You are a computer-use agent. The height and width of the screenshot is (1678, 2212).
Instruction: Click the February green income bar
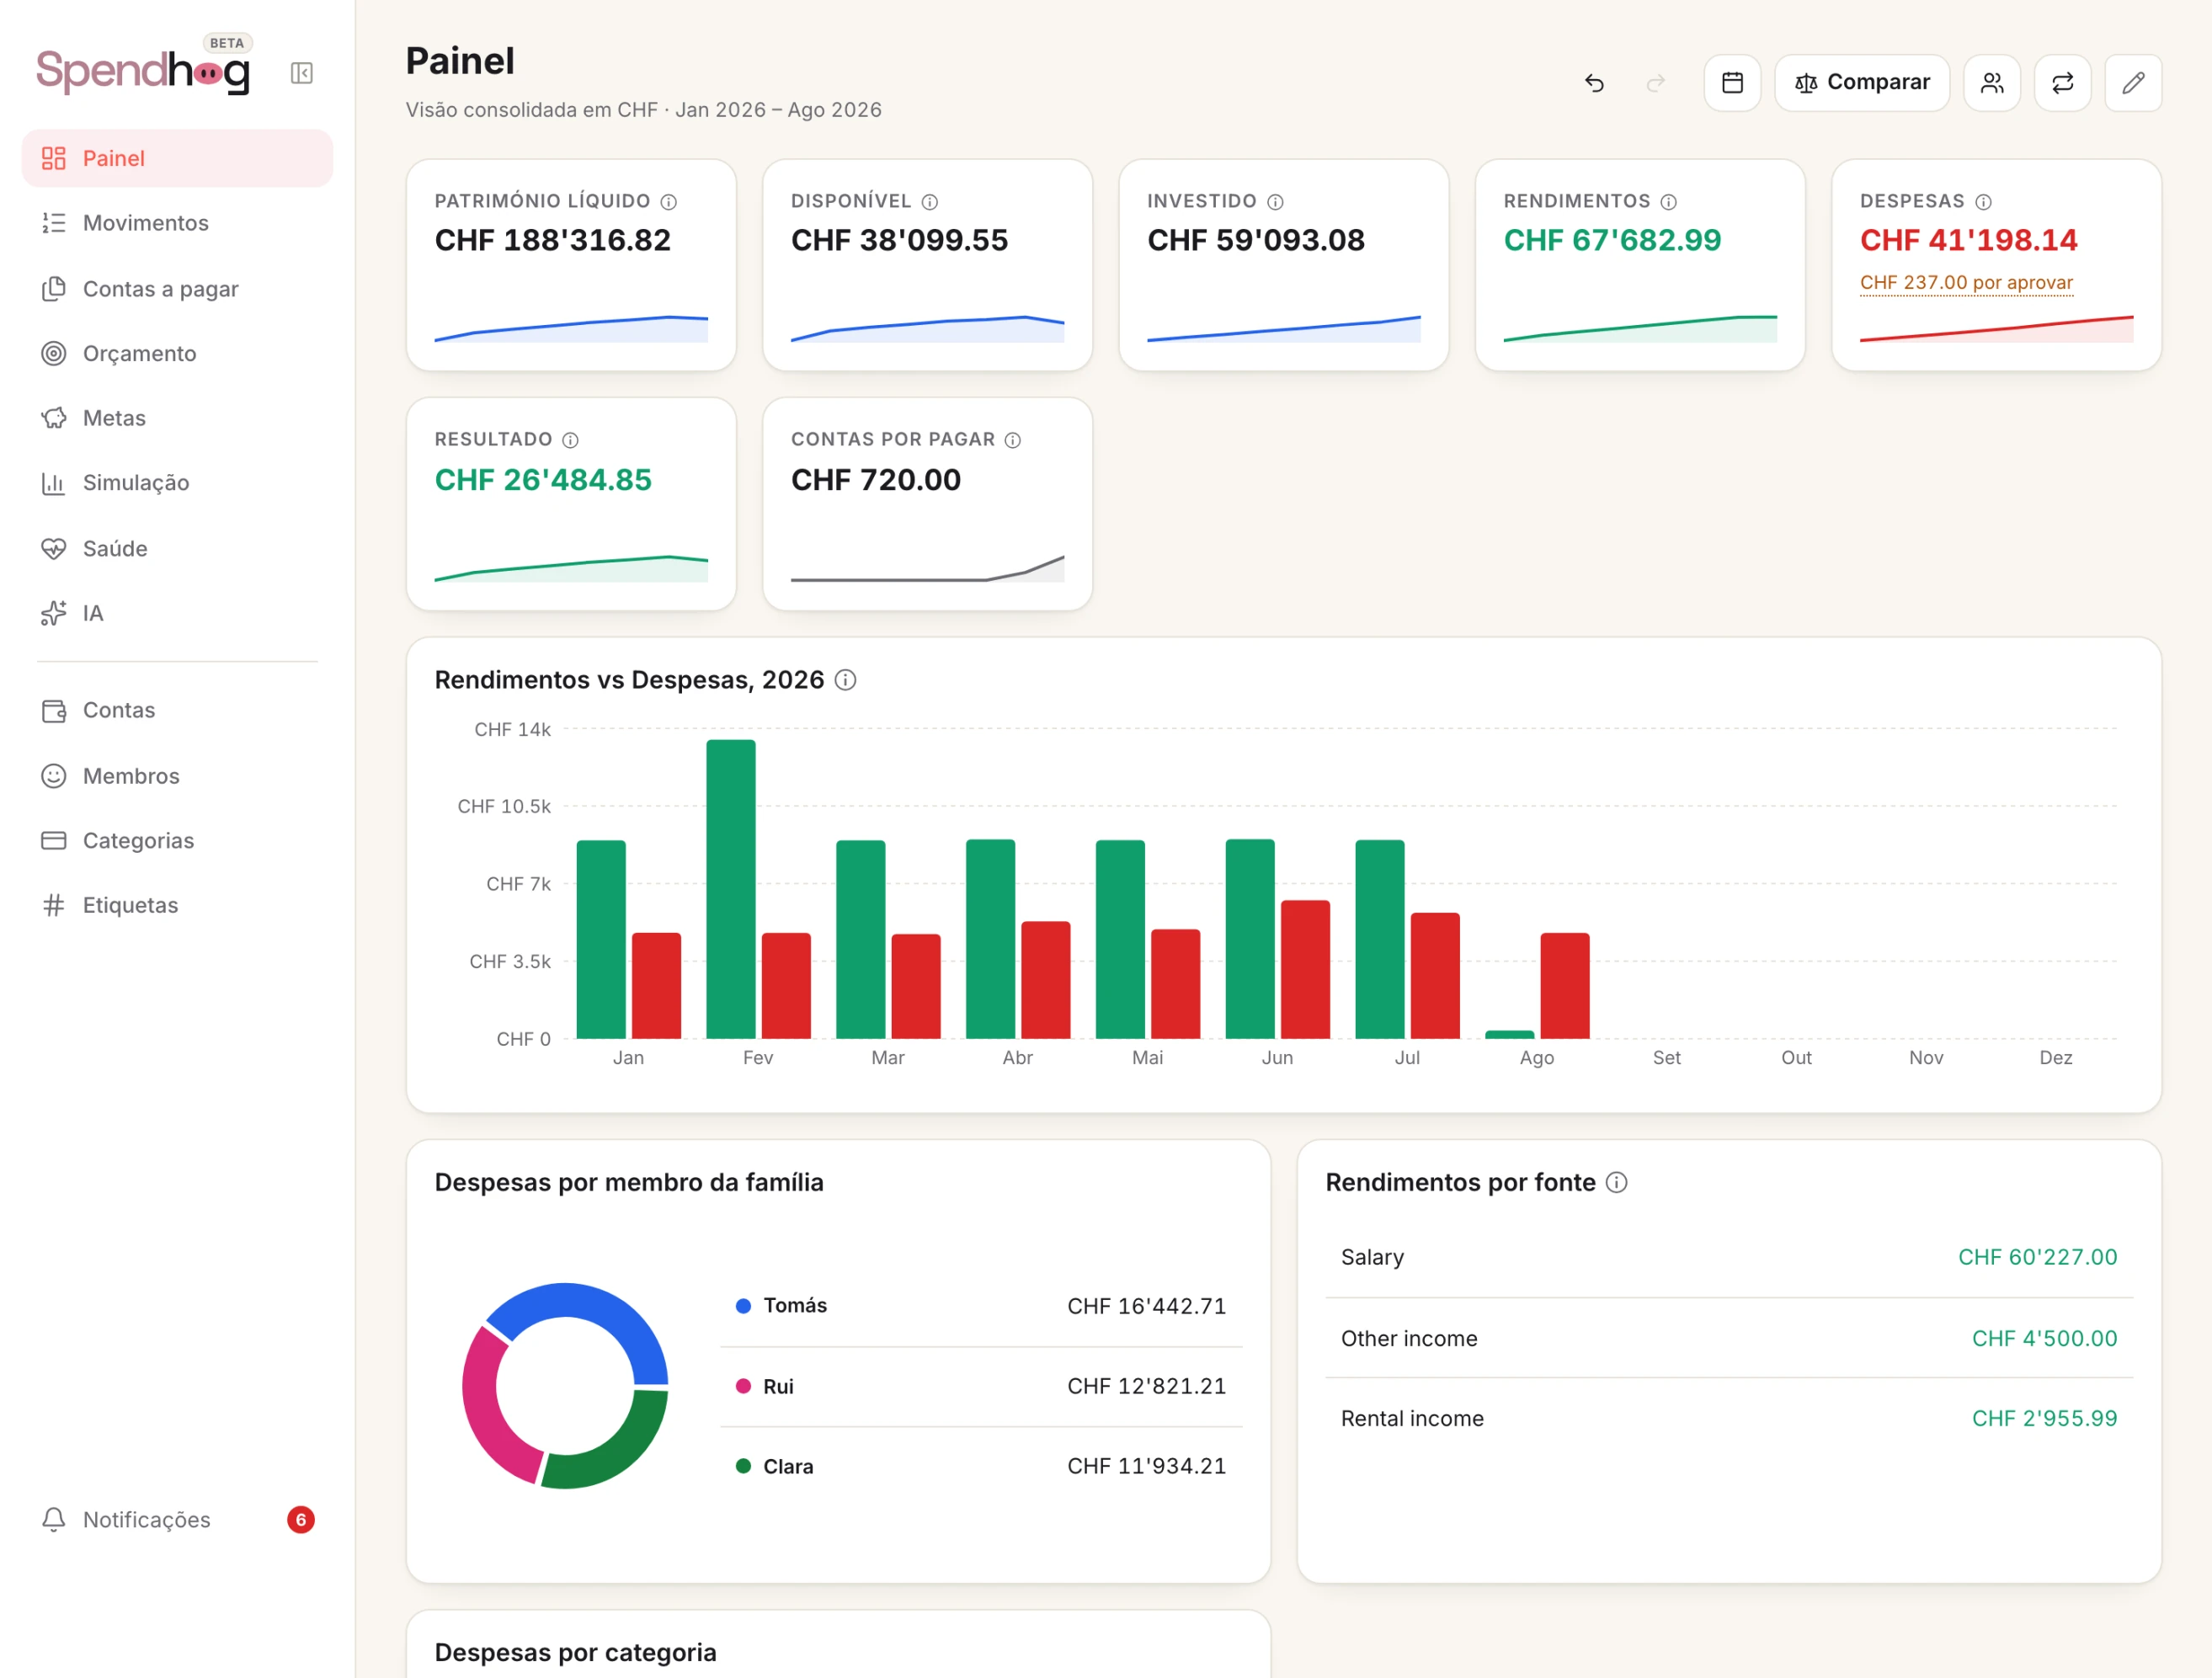[x=731, y=889]
